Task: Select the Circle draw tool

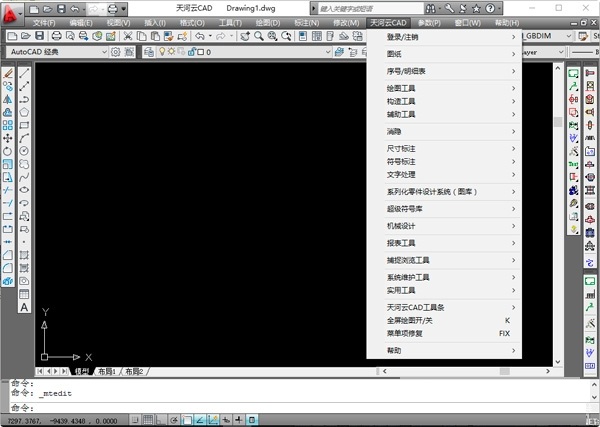Action: (24, 151)
